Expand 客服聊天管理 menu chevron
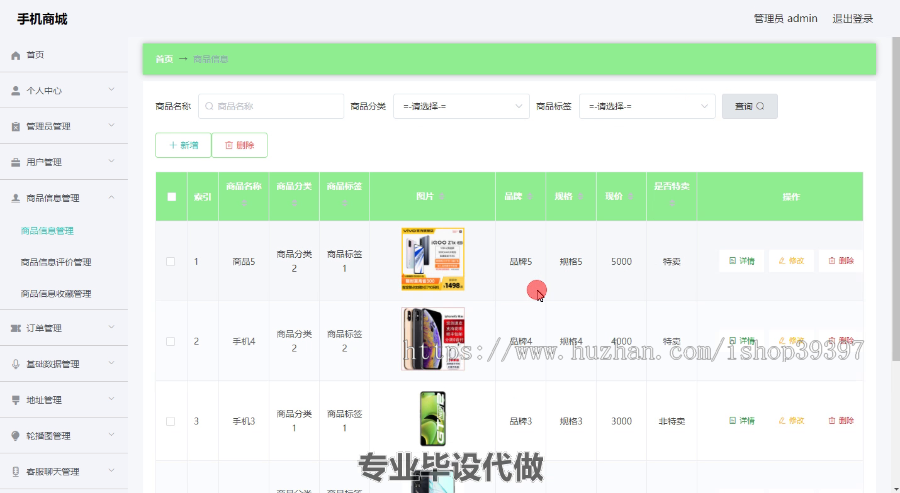The image size is (900, 493). click(111, 471)
